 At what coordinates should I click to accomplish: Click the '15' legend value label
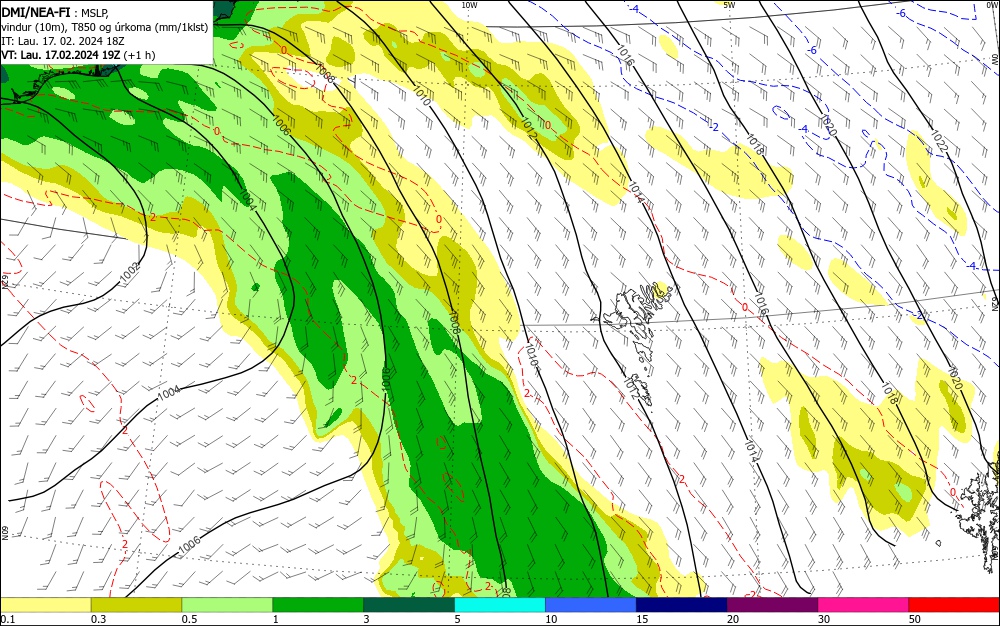click(642, 619)
